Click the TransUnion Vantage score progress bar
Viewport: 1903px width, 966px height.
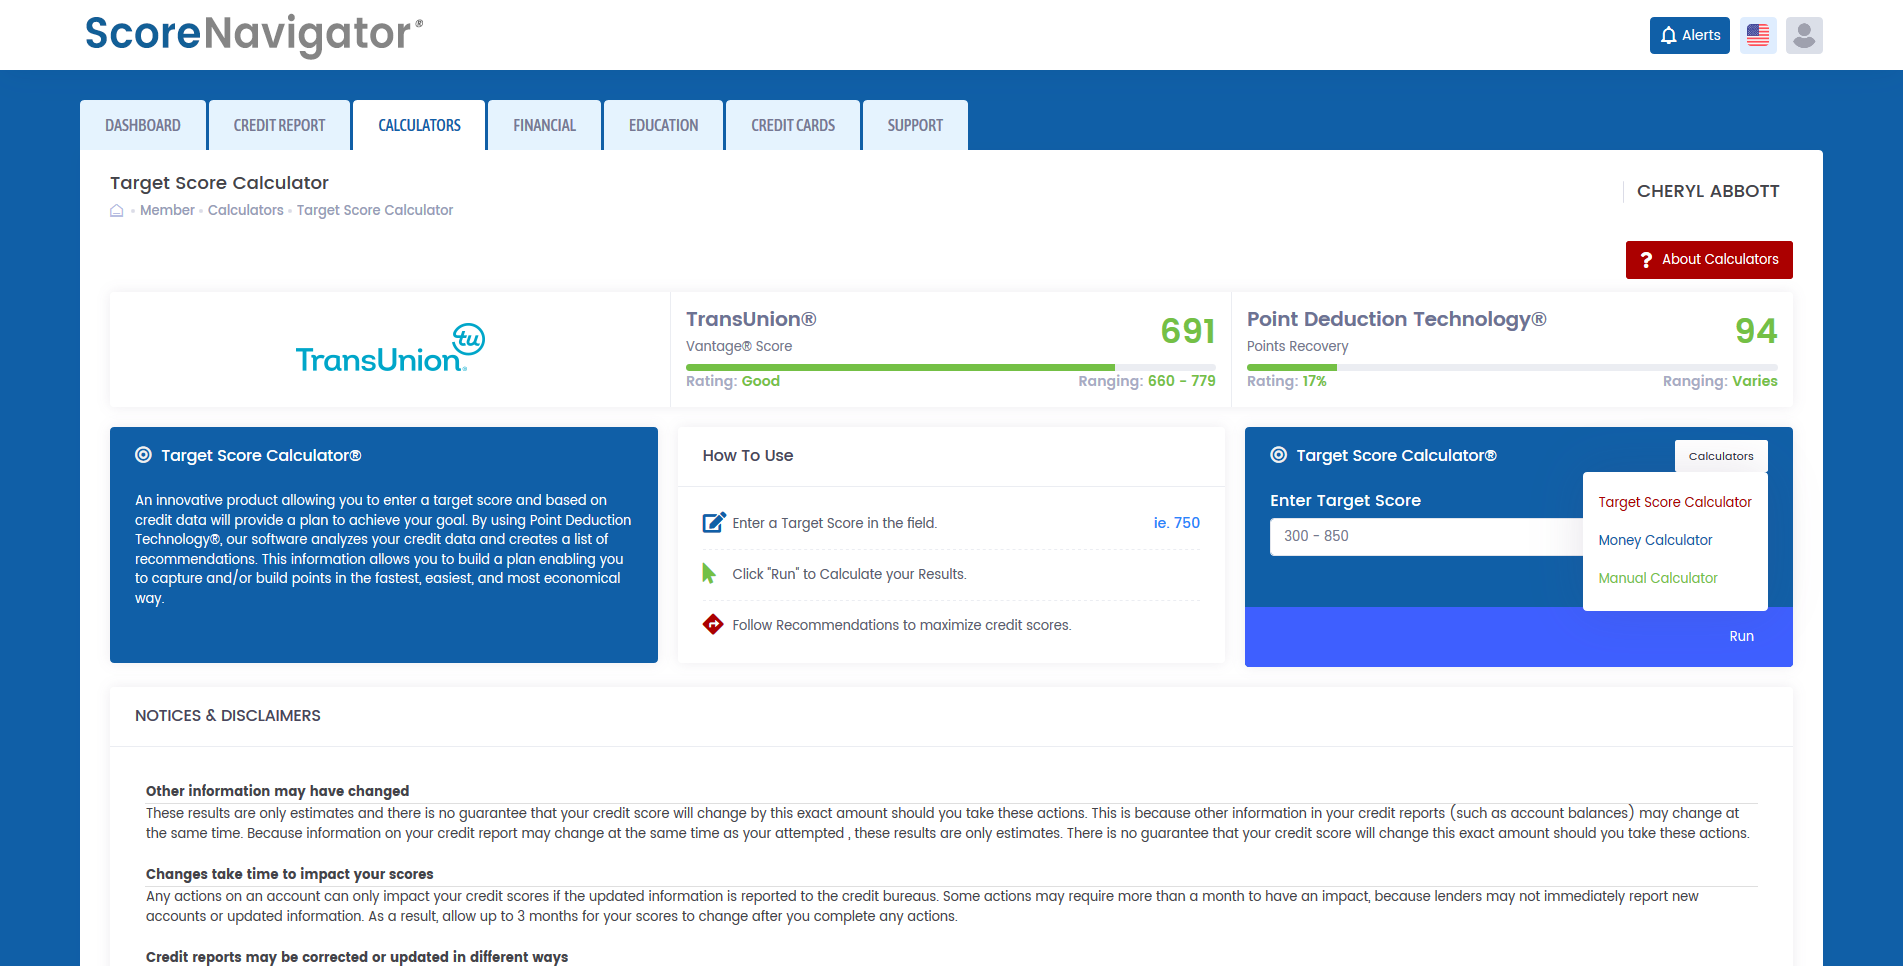pos(951,367)
